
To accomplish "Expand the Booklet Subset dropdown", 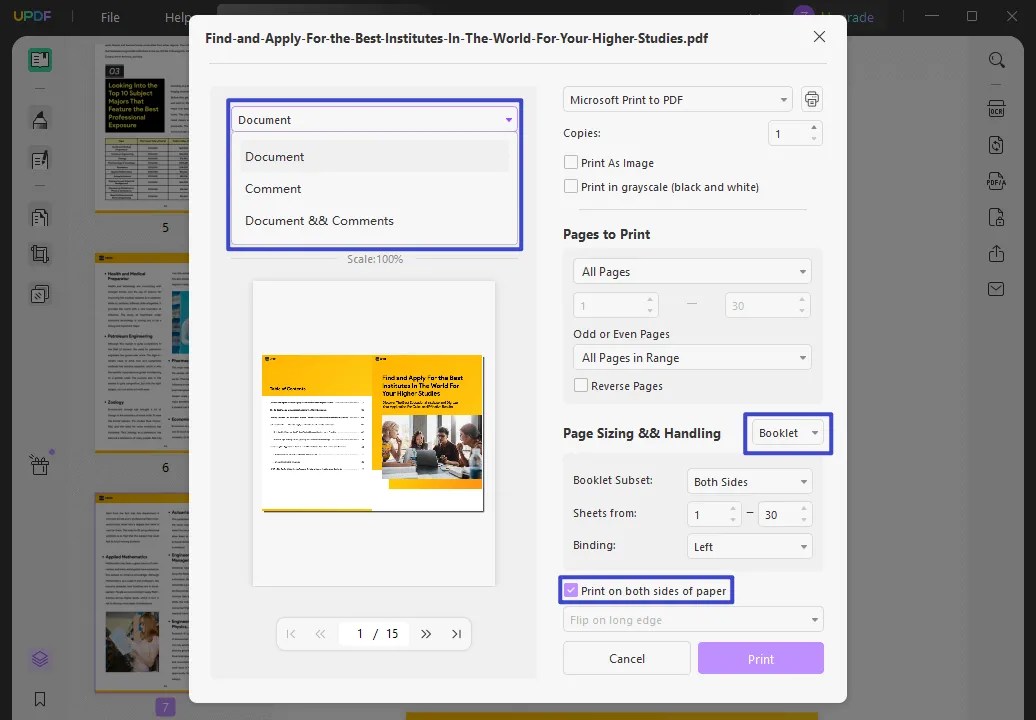I will (749, 481).
